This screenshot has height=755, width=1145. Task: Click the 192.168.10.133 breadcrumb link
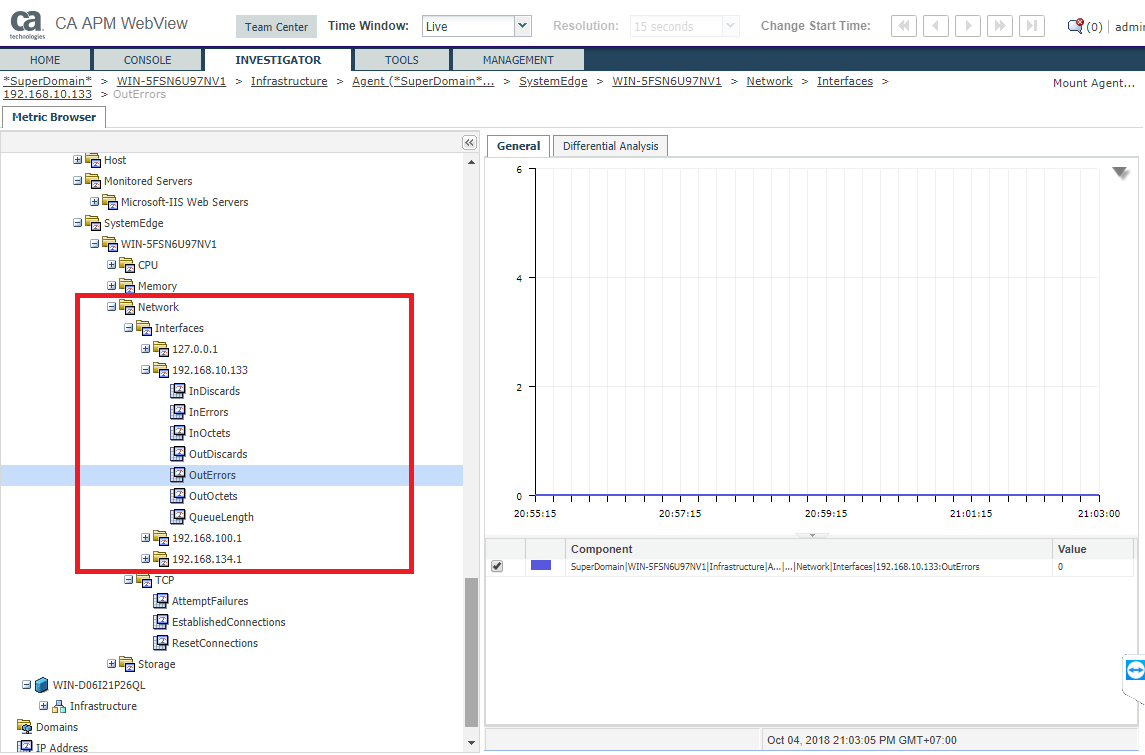click(x=47, y=94)
